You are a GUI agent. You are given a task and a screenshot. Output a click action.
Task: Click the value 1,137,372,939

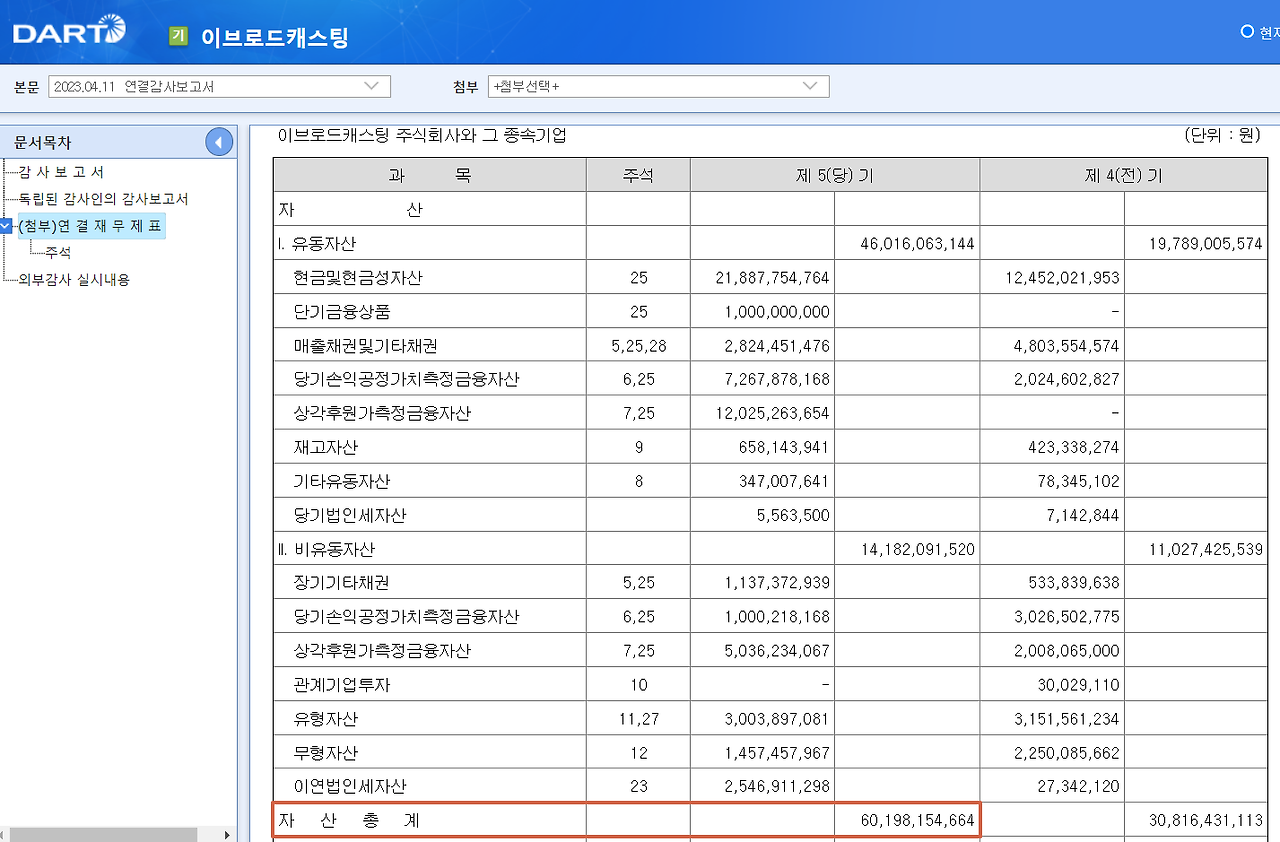pyautogui.click(x=777, y=583)
